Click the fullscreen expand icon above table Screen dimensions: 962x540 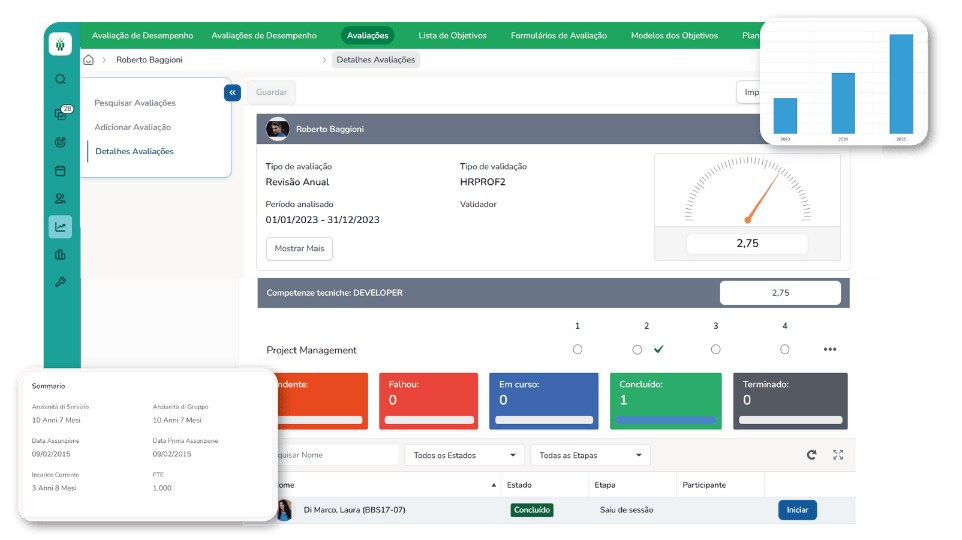pyautogui.click(x=838, y=455)
